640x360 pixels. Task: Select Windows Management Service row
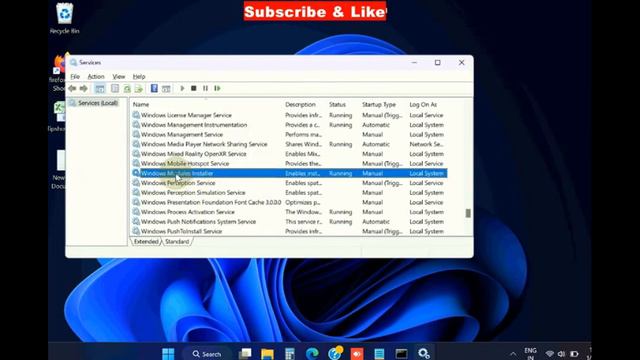tap(289, 135)
